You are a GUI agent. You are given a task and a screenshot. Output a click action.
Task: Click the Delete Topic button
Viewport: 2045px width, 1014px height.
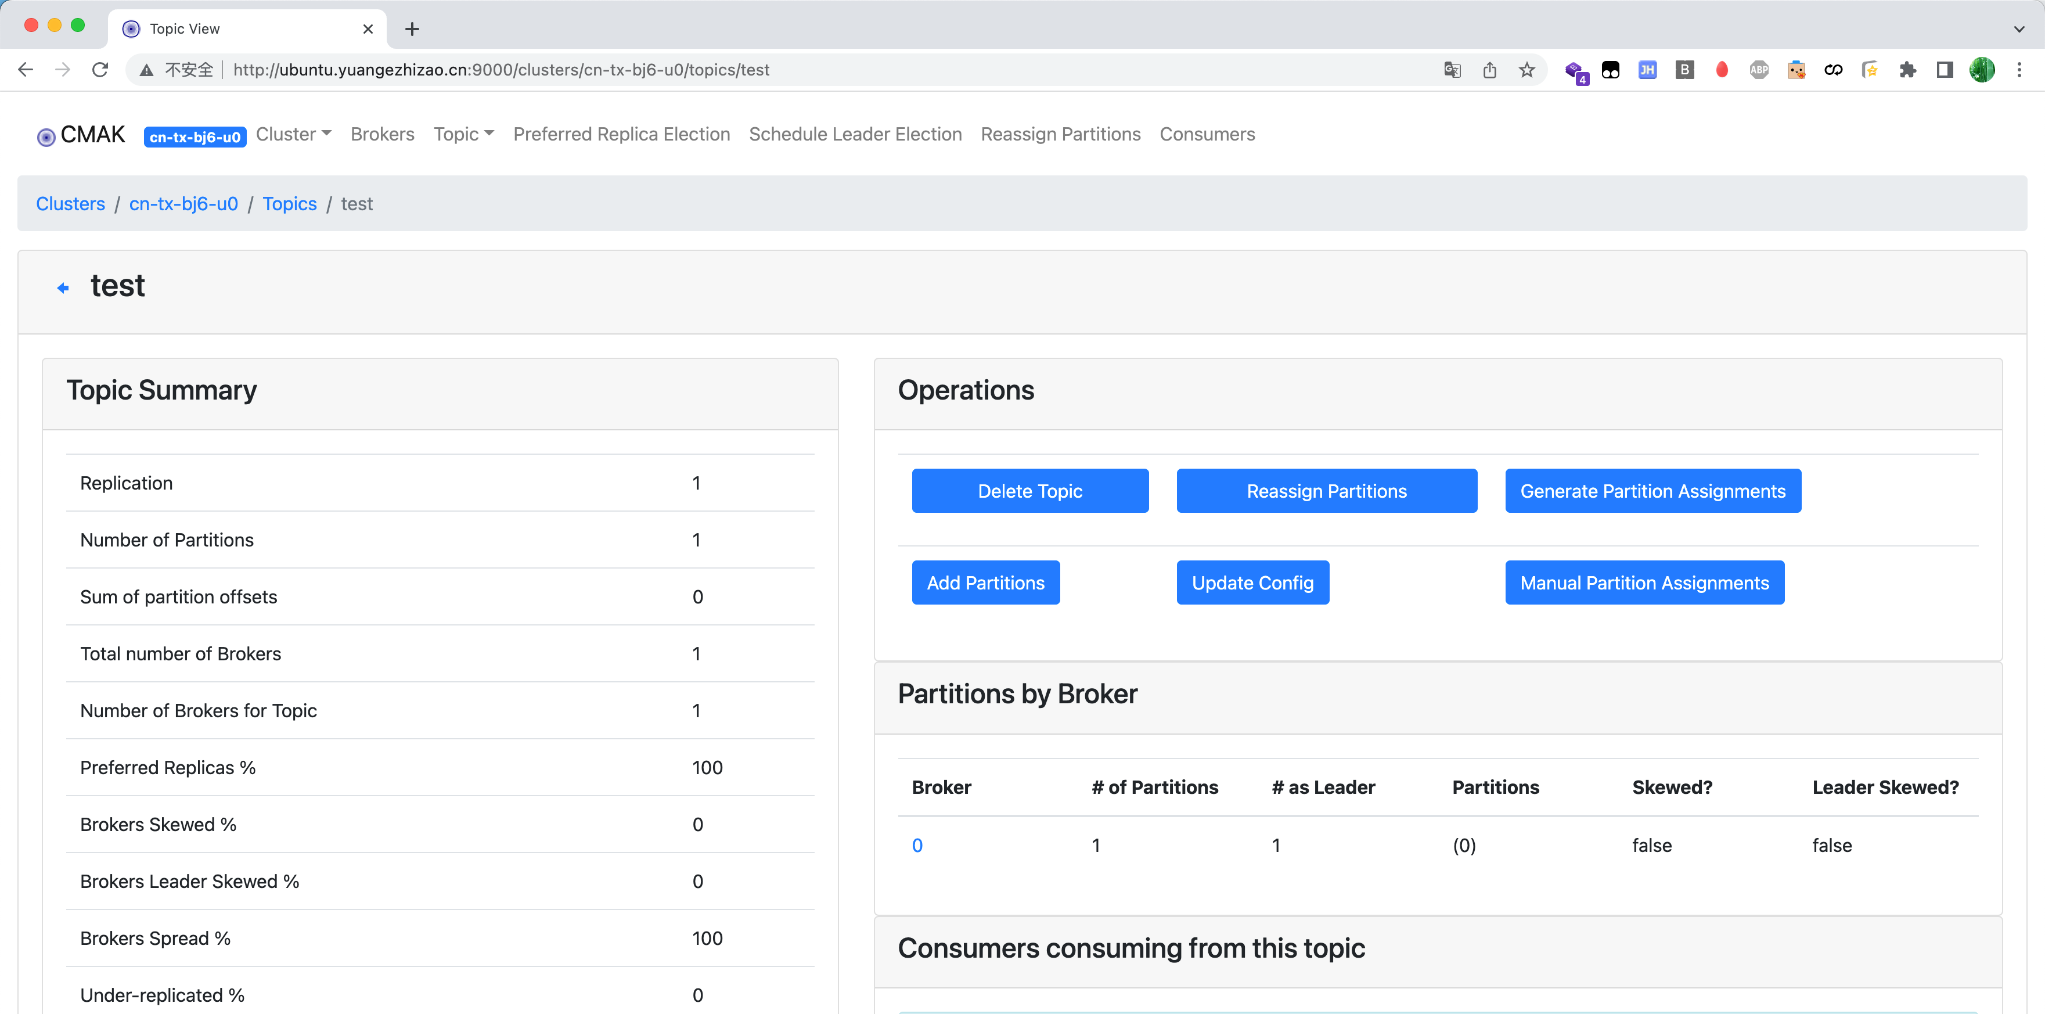1030,491
